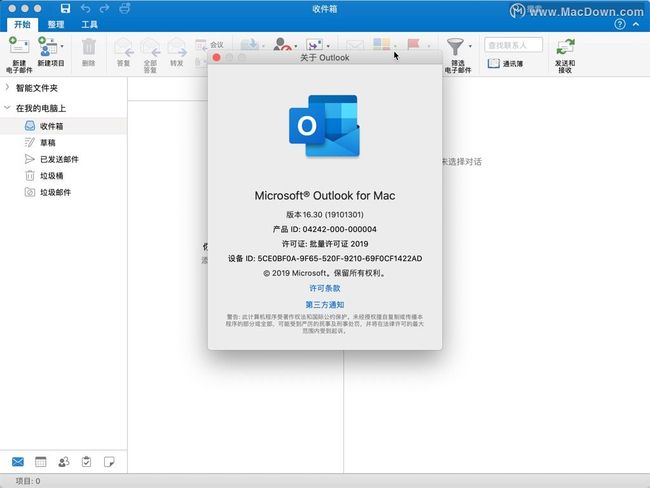Select the 已发送邮件 (Sent Items) folder

click(59, 159)
